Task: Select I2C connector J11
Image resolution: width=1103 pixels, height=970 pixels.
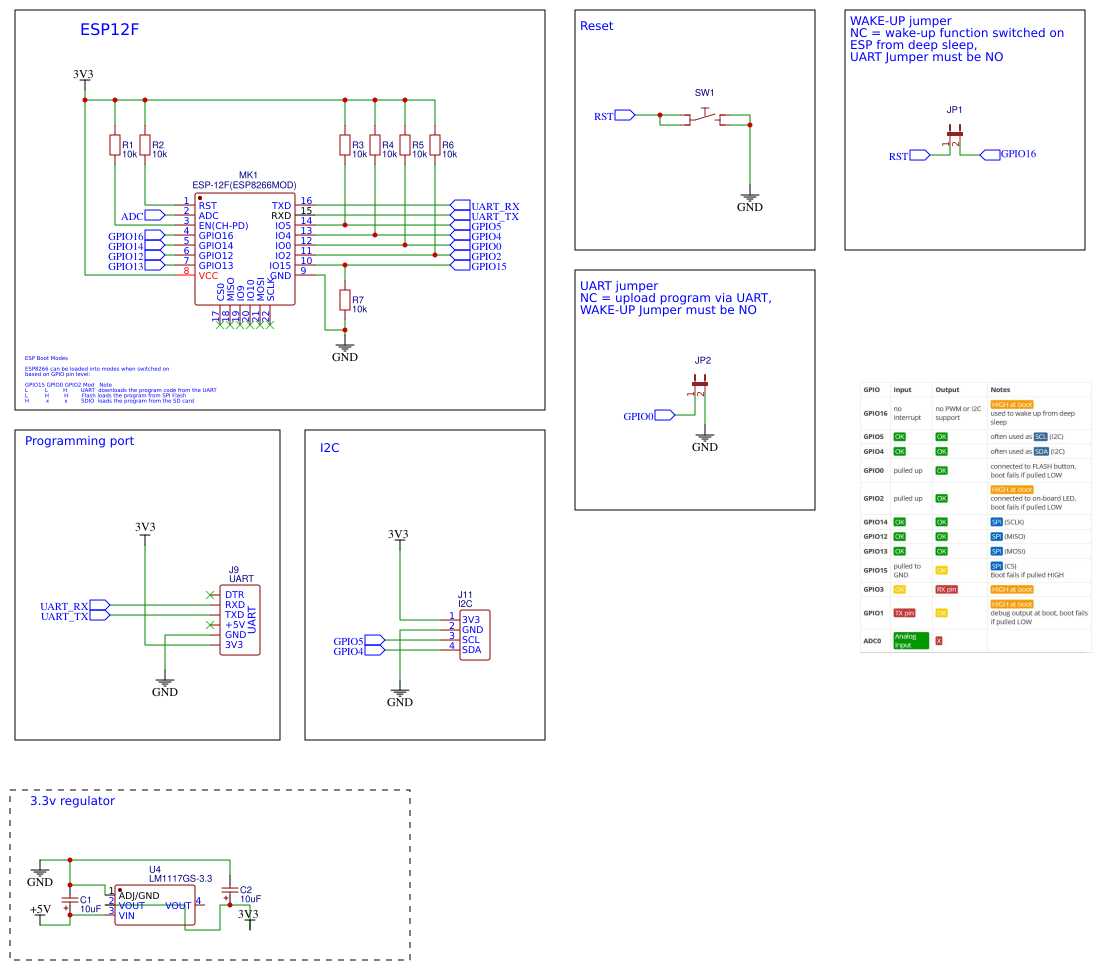Action: 477,633
